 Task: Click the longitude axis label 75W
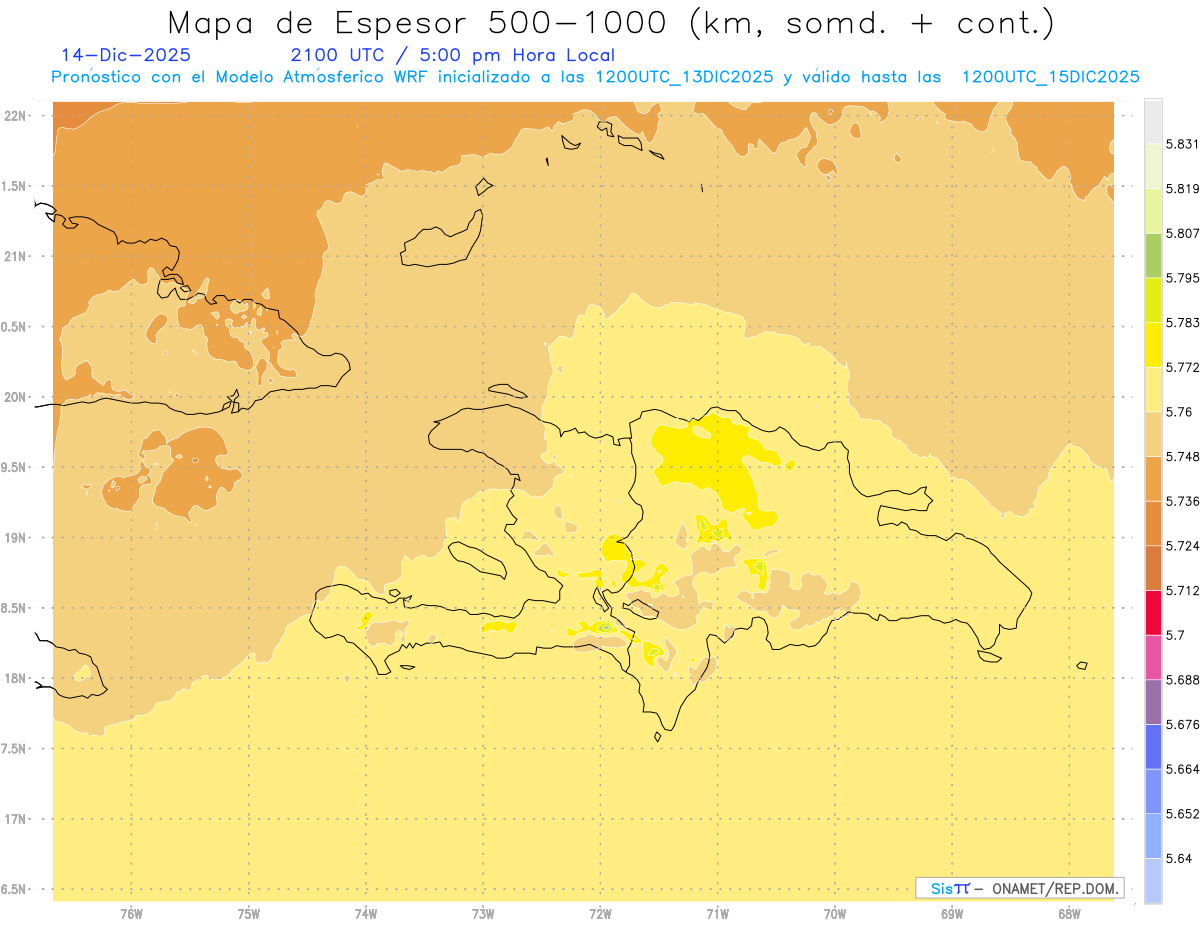point(249,914)
